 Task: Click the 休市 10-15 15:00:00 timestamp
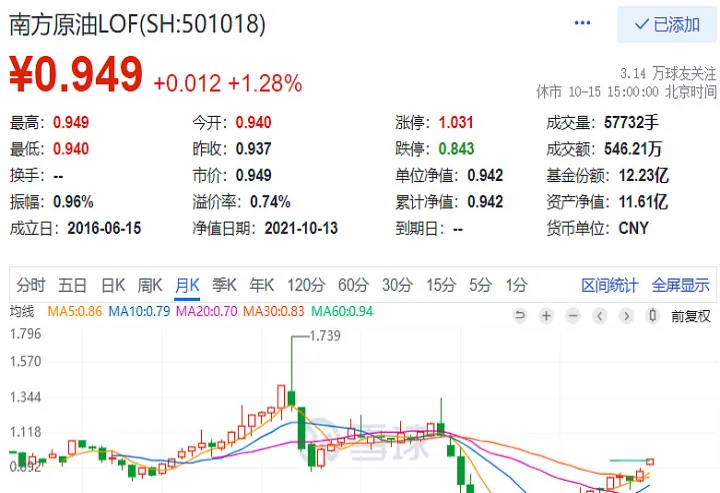pyautogui.click(x=597, y=92)
